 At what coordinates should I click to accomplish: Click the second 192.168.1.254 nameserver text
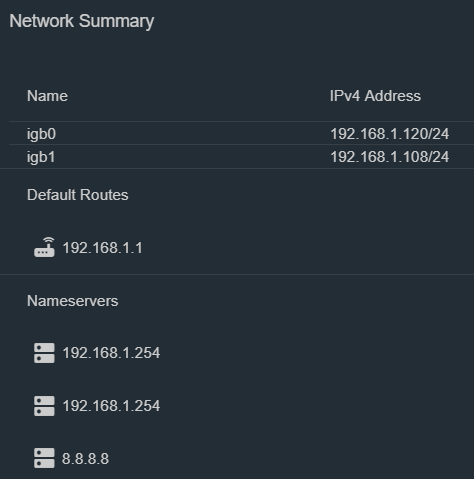(111, 406)
